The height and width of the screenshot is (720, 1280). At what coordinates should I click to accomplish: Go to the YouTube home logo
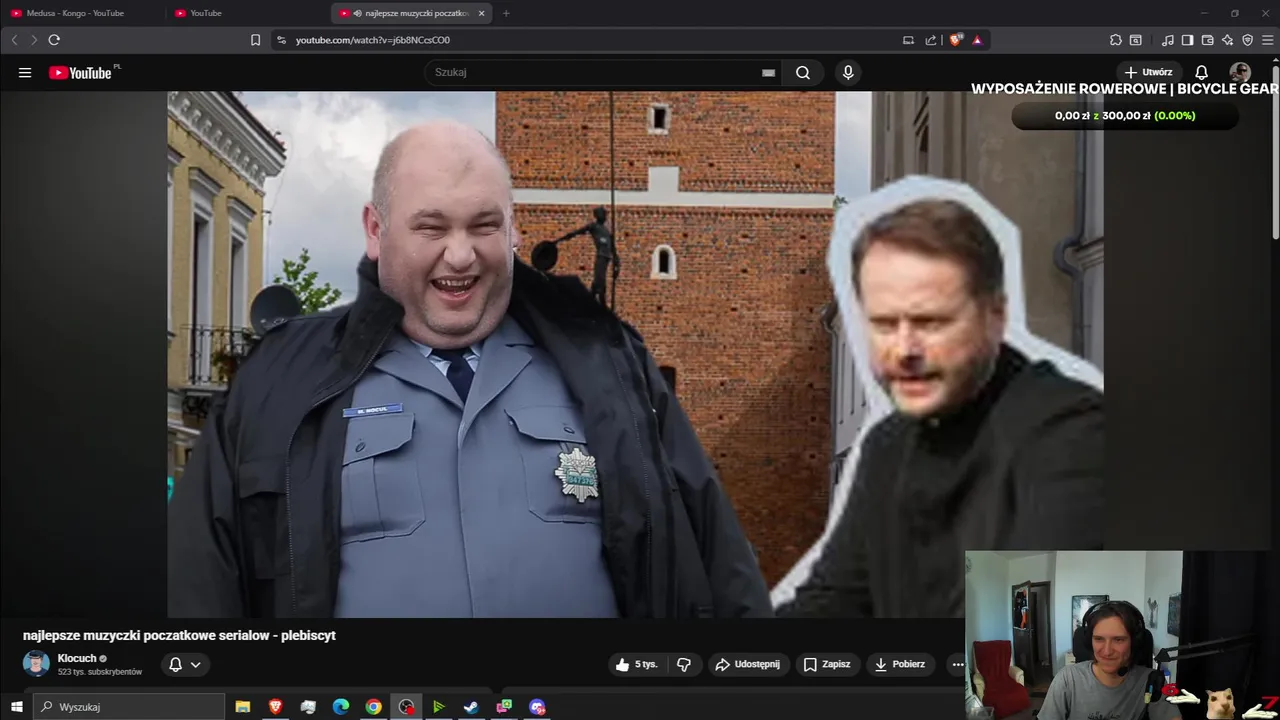point(80,72)
